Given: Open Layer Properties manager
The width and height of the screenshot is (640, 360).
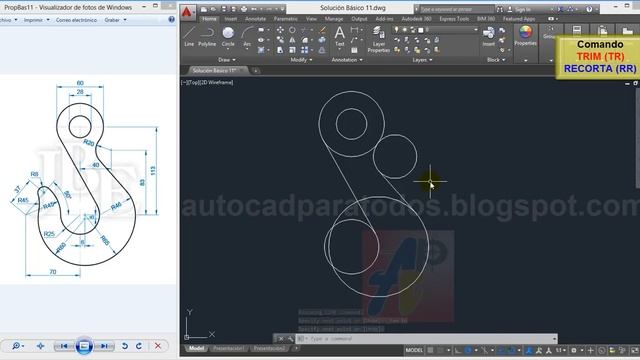Looking at the screenshot, I should pos(378,39).
